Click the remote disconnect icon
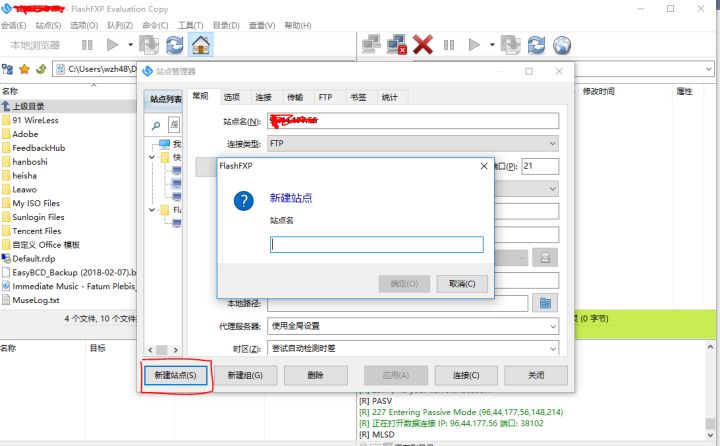 click(397, 45)
